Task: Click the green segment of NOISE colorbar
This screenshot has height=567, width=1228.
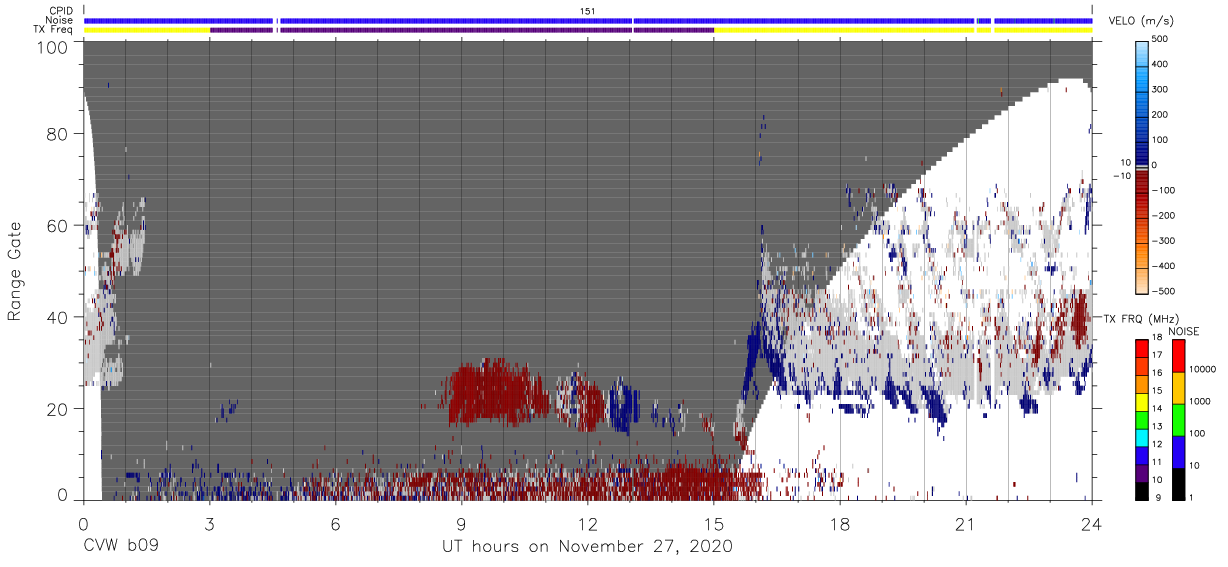Action: point(1178,419)
